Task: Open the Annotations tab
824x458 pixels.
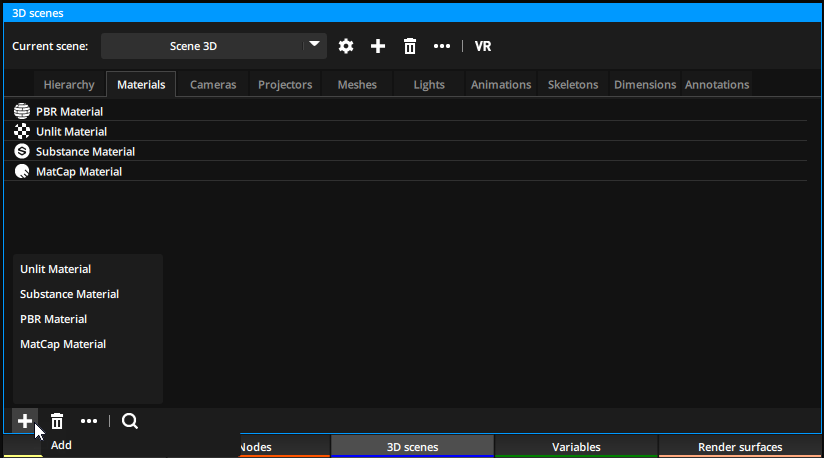Action: coord(717,85)
